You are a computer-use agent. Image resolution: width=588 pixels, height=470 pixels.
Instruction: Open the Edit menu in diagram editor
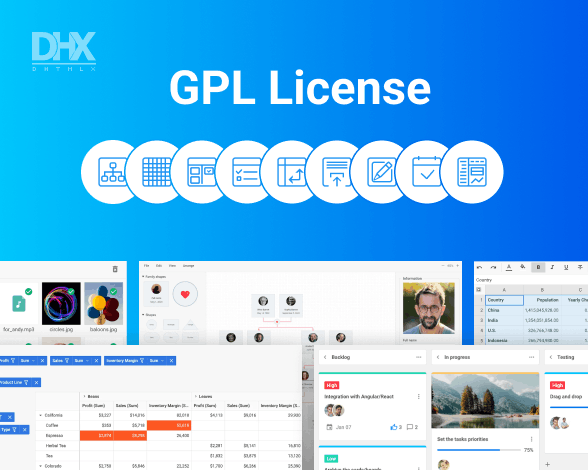159,266
